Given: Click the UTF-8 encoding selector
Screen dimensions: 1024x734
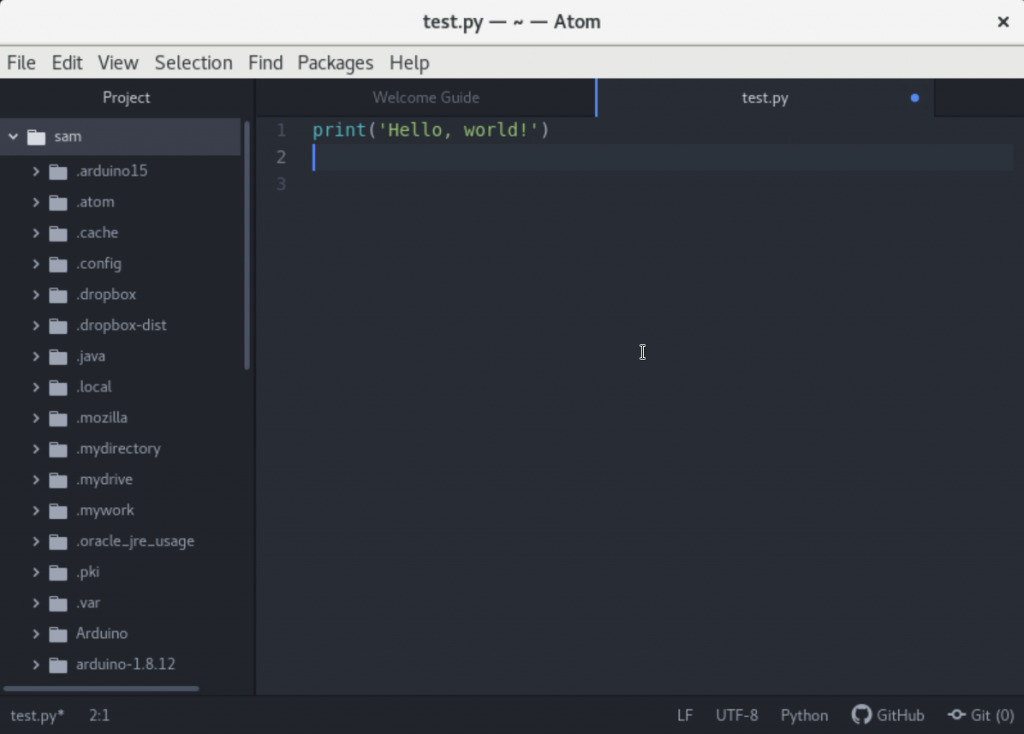Looking at the screenshot, I should pyautogui.click(x=736, y=715).
